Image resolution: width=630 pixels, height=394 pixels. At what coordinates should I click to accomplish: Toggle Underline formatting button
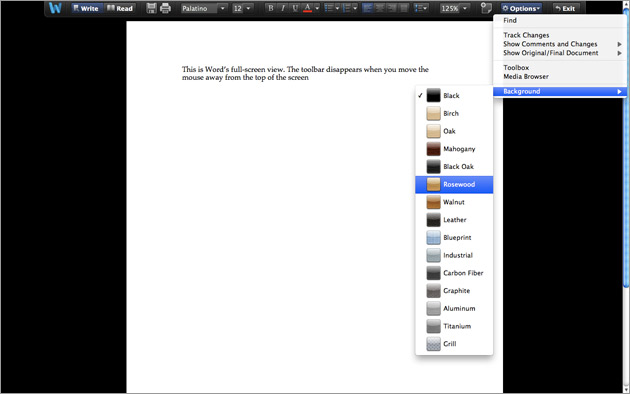tap(295, 8)
